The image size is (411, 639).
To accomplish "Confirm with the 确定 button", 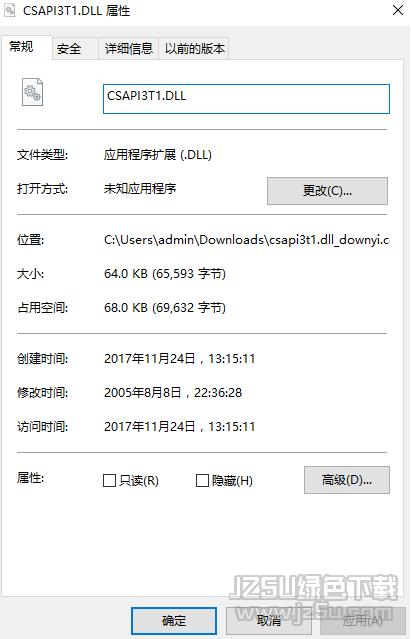I will 174,621.
